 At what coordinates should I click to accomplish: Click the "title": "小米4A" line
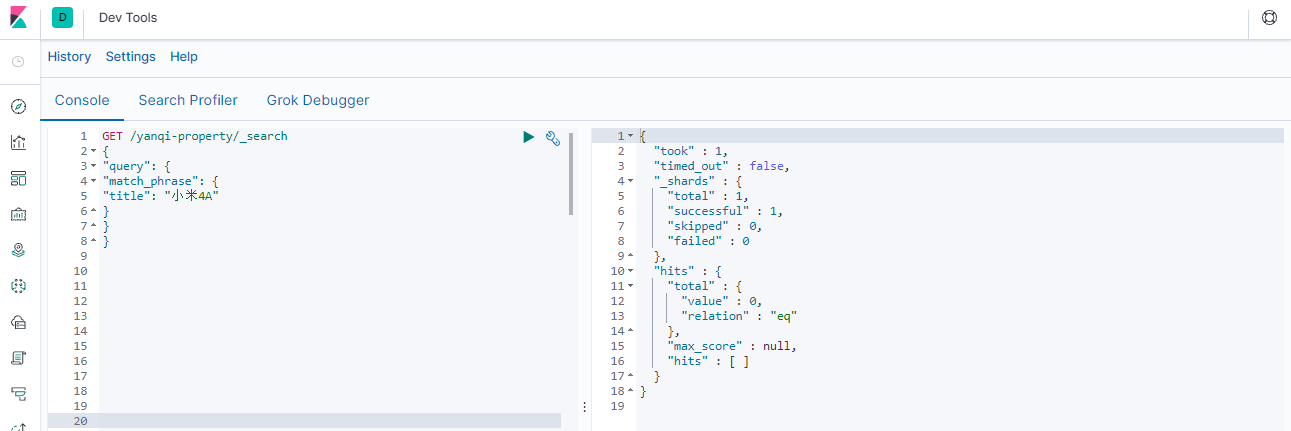tap(160, 196)
